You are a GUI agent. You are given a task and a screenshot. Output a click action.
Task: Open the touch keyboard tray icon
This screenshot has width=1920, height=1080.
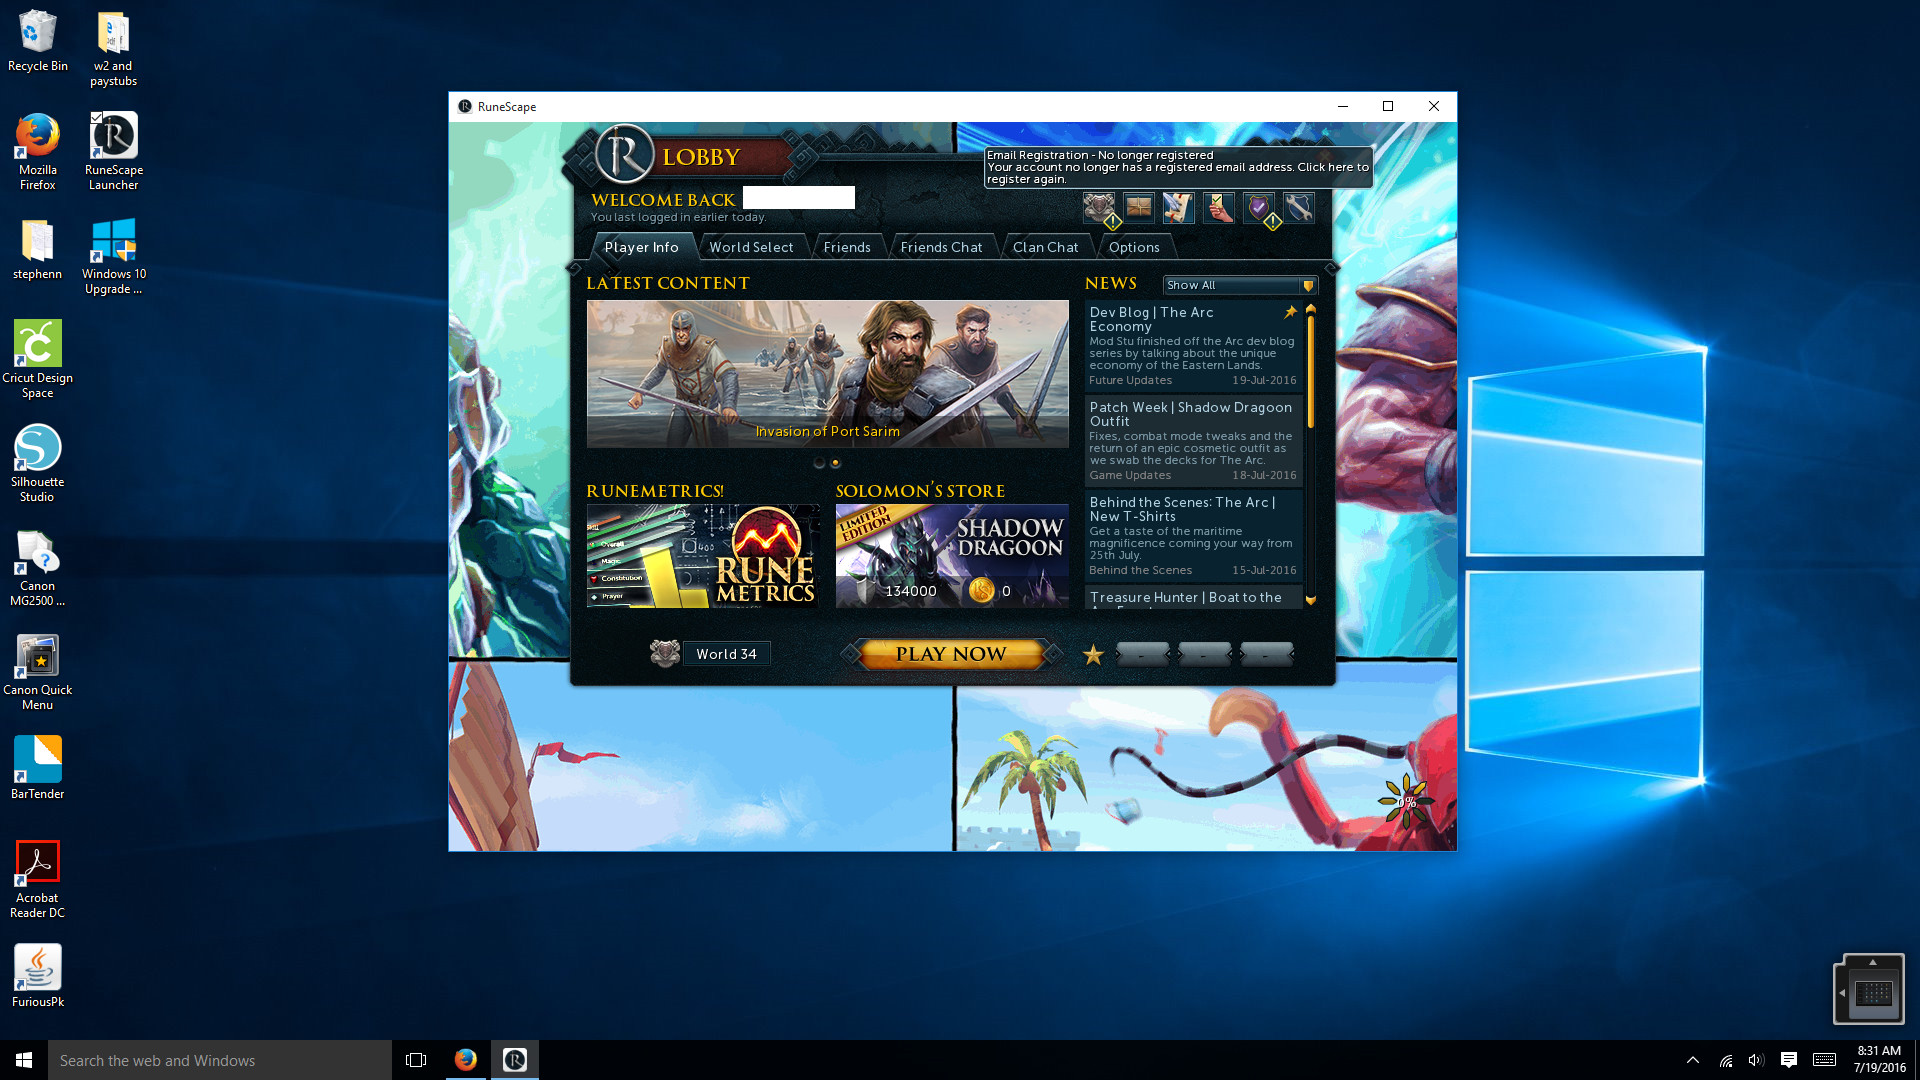(1824, 1060)
